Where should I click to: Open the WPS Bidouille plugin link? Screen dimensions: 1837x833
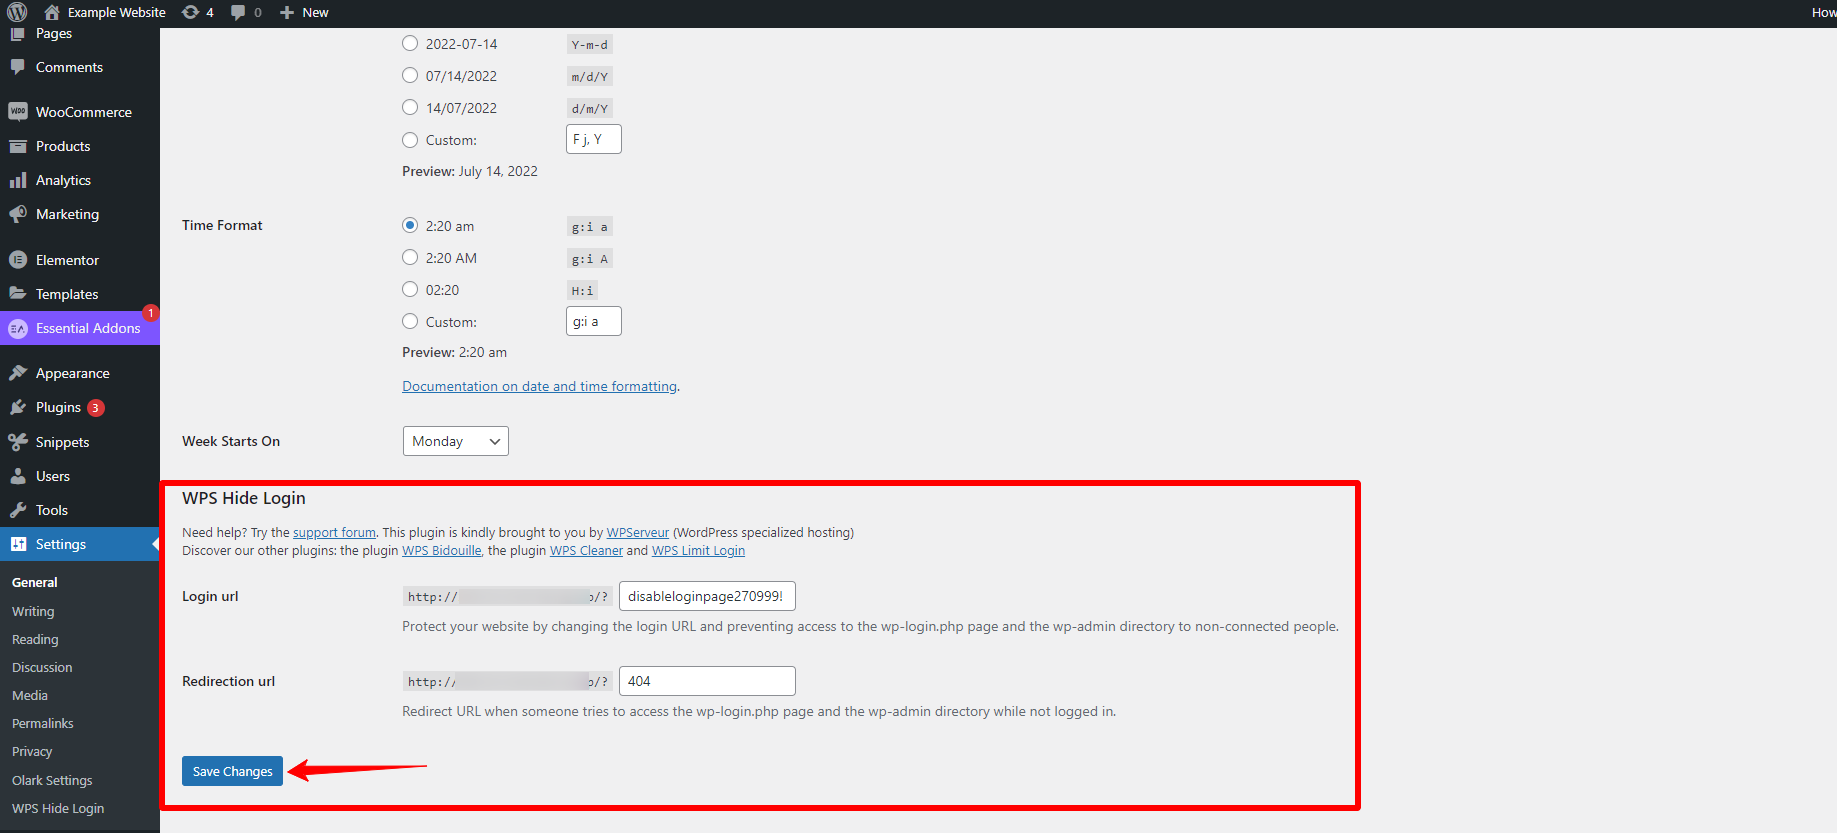442,551
